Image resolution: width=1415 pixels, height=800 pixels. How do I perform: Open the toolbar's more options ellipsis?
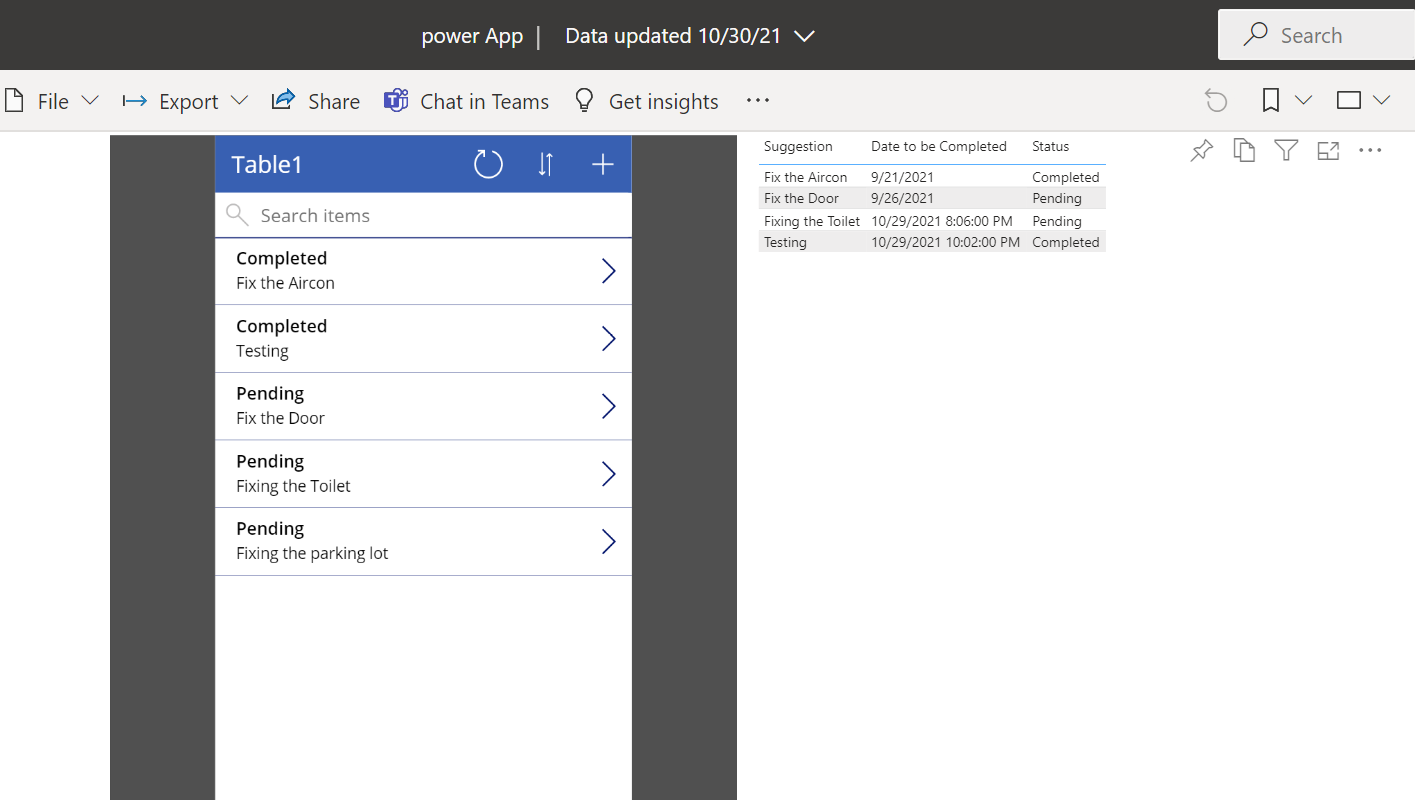pos(758,100)
